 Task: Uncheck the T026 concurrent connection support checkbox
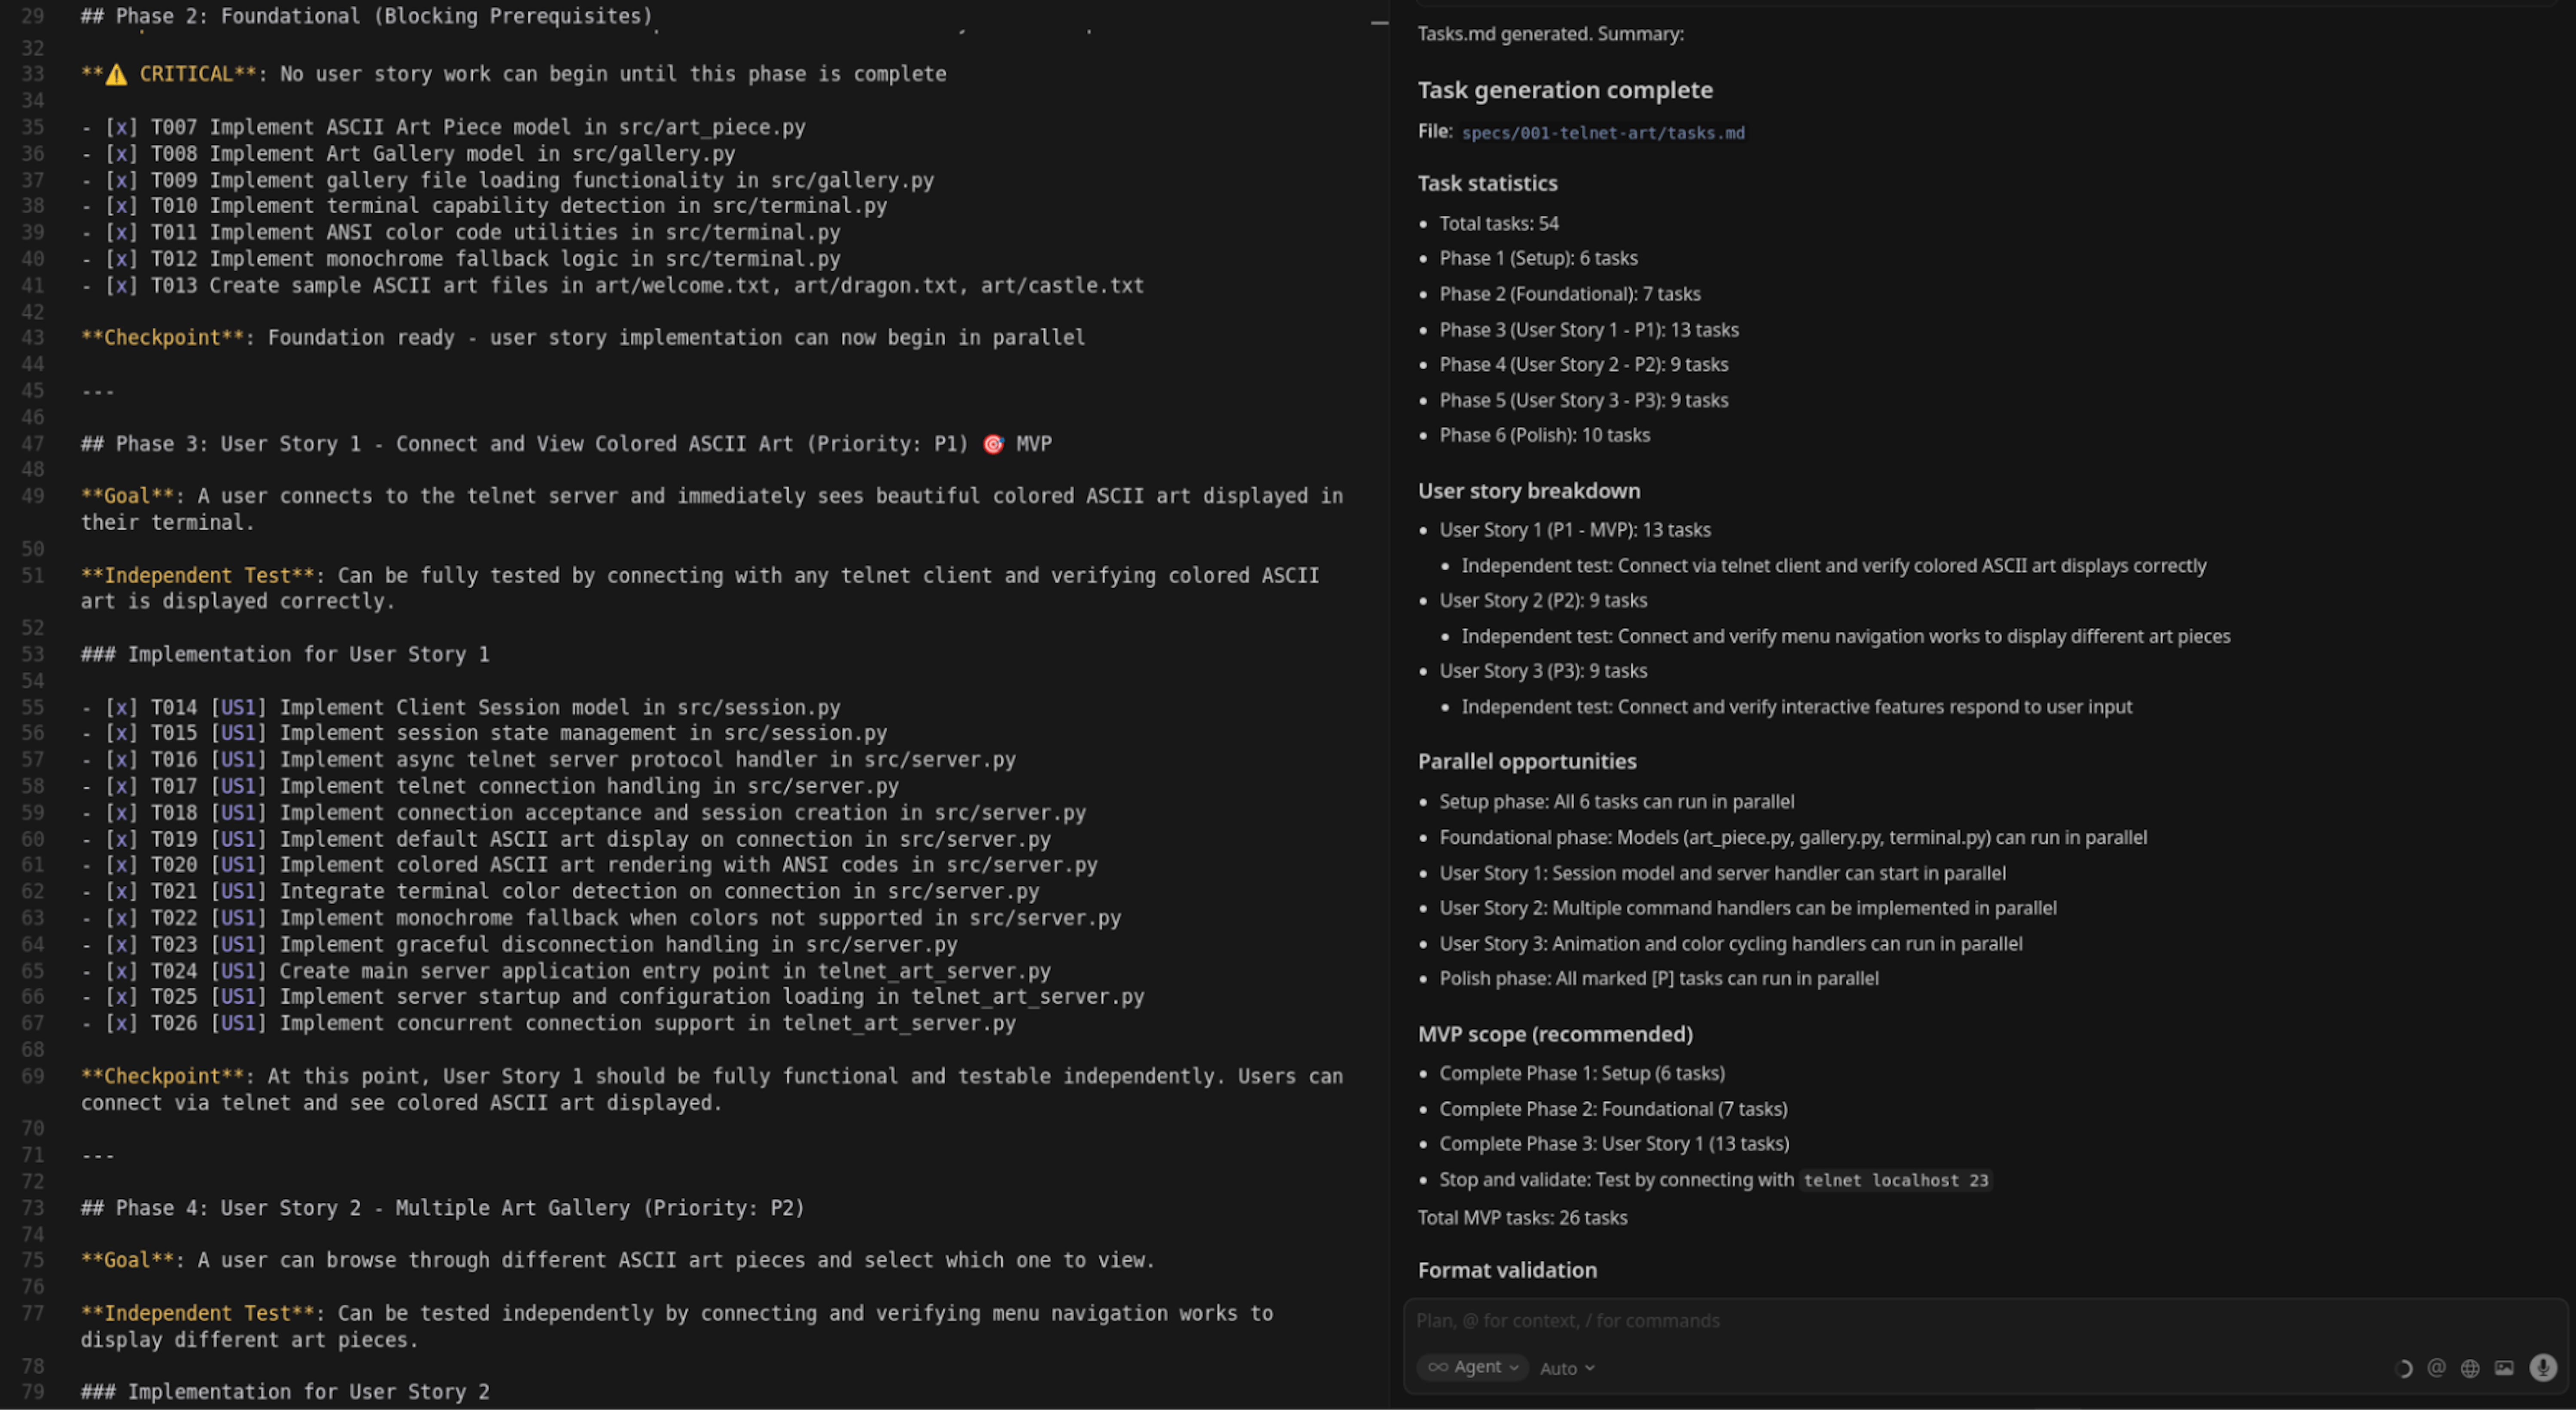tap(121, 1023)
